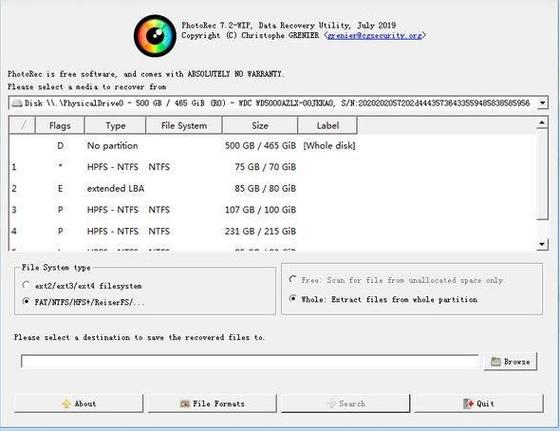Click partition list scrollbar up arrow
This screenshot has height=431, width=560.
(542, 123)
